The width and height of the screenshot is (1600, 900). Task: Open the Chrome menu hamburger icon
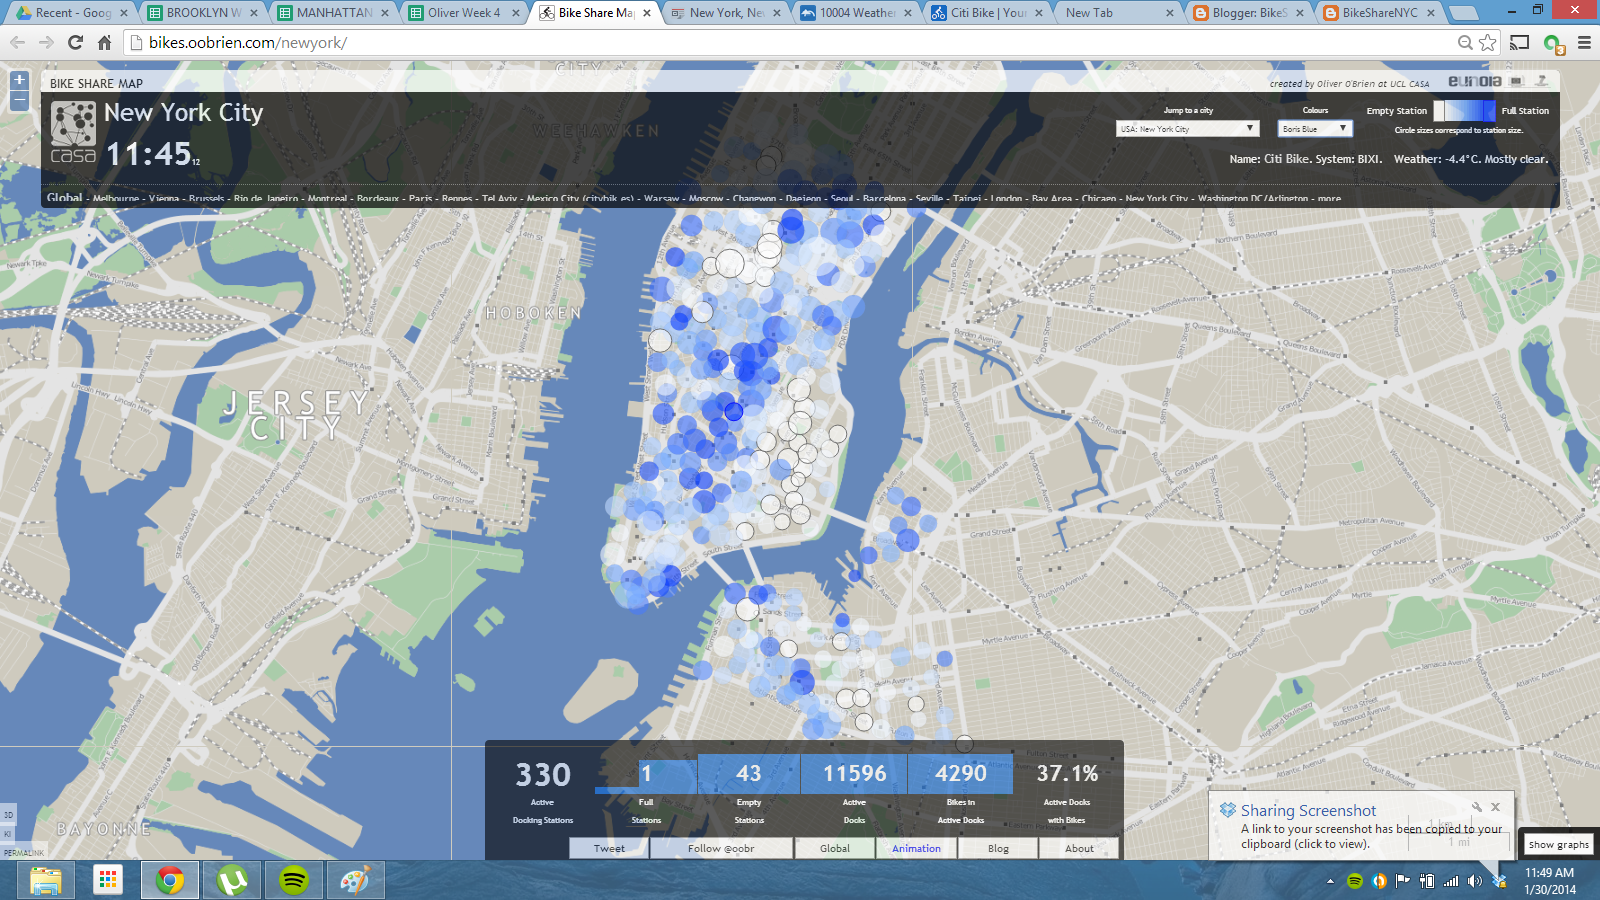(x=1584, y=43)
